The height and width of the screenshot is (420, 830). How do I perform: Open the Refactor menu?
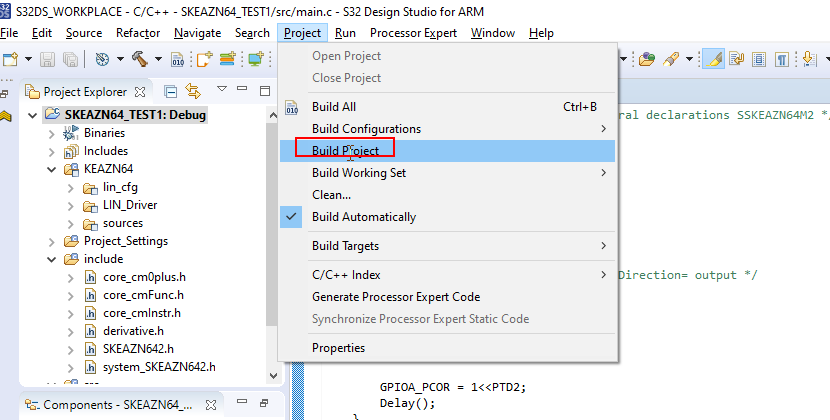coord(138,33)
